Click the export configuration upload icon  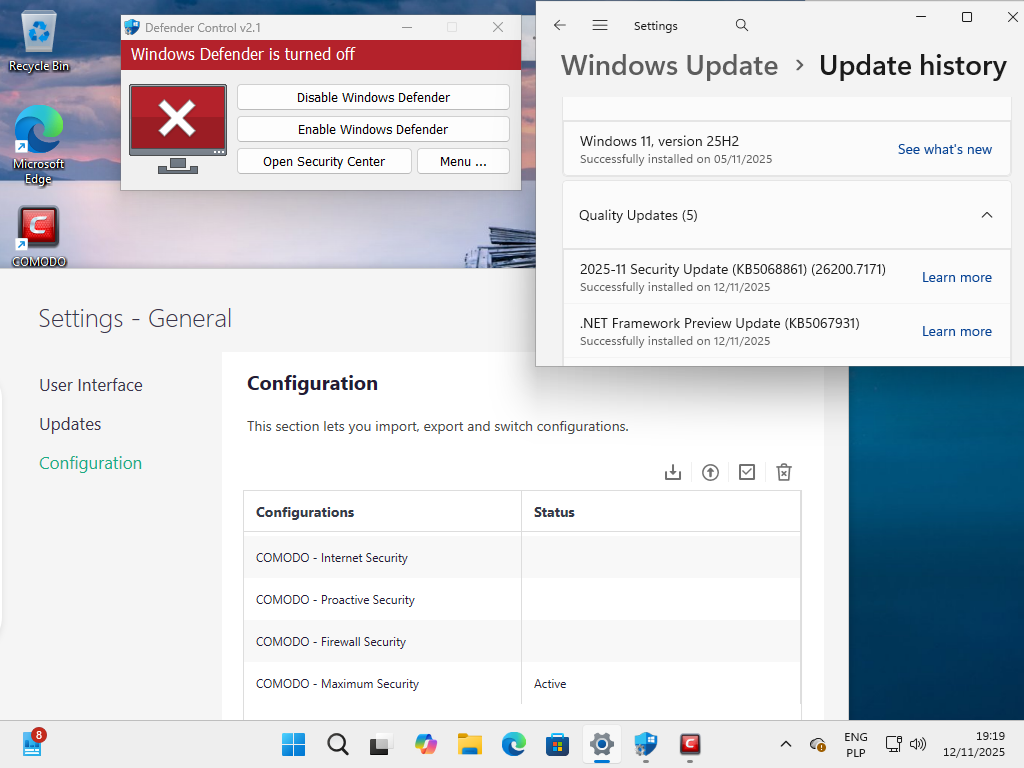click(710, 472)
